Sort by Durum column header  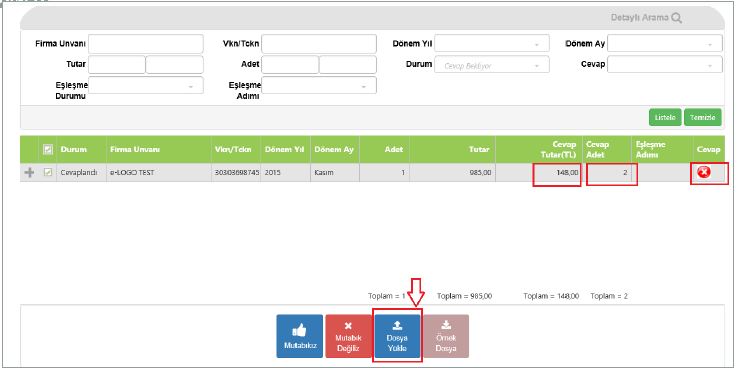pyautogui.click(x=81, y=150)
